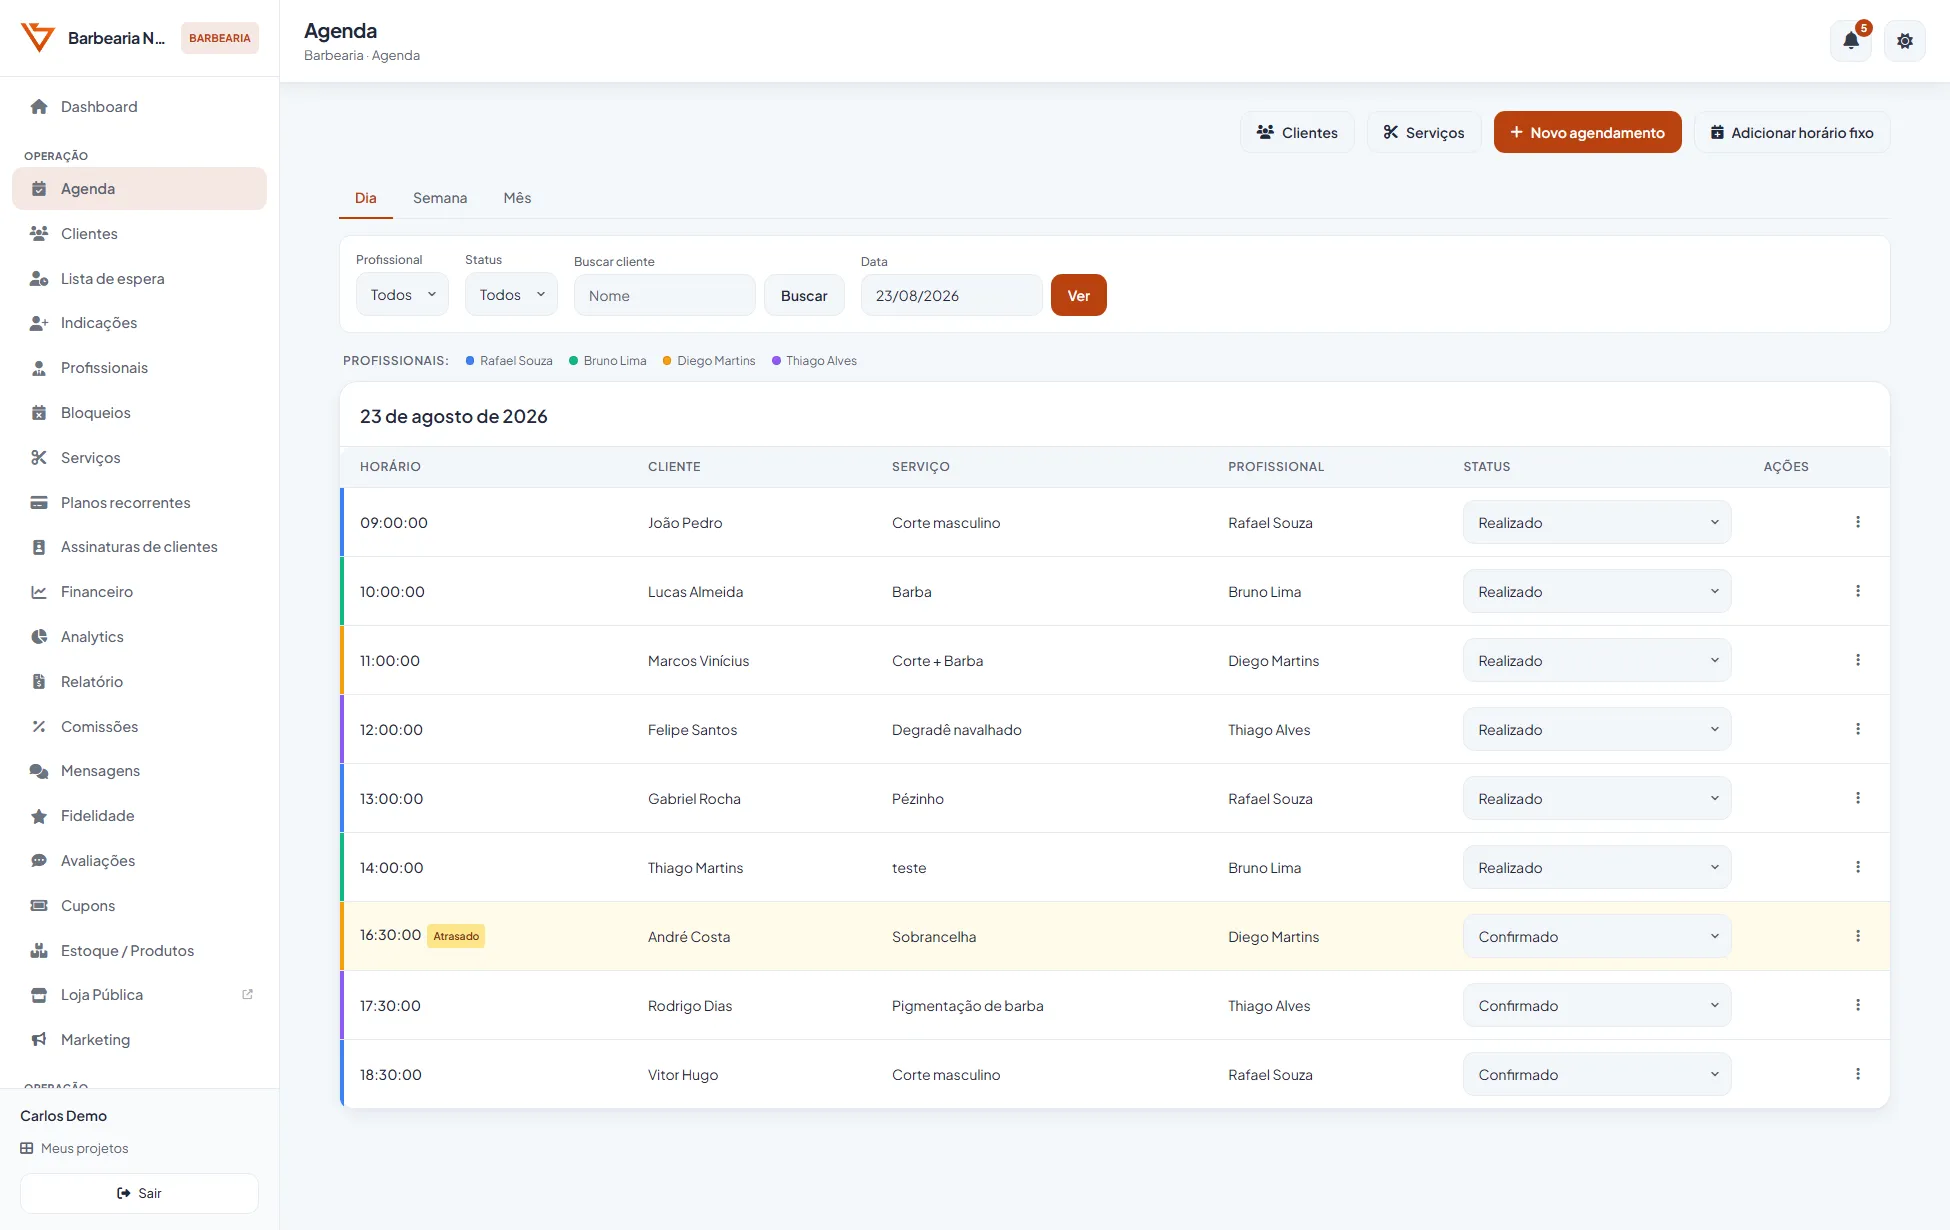Click the Sair logout button
Screen dimensions: 1950x1230
[139, 1193]
